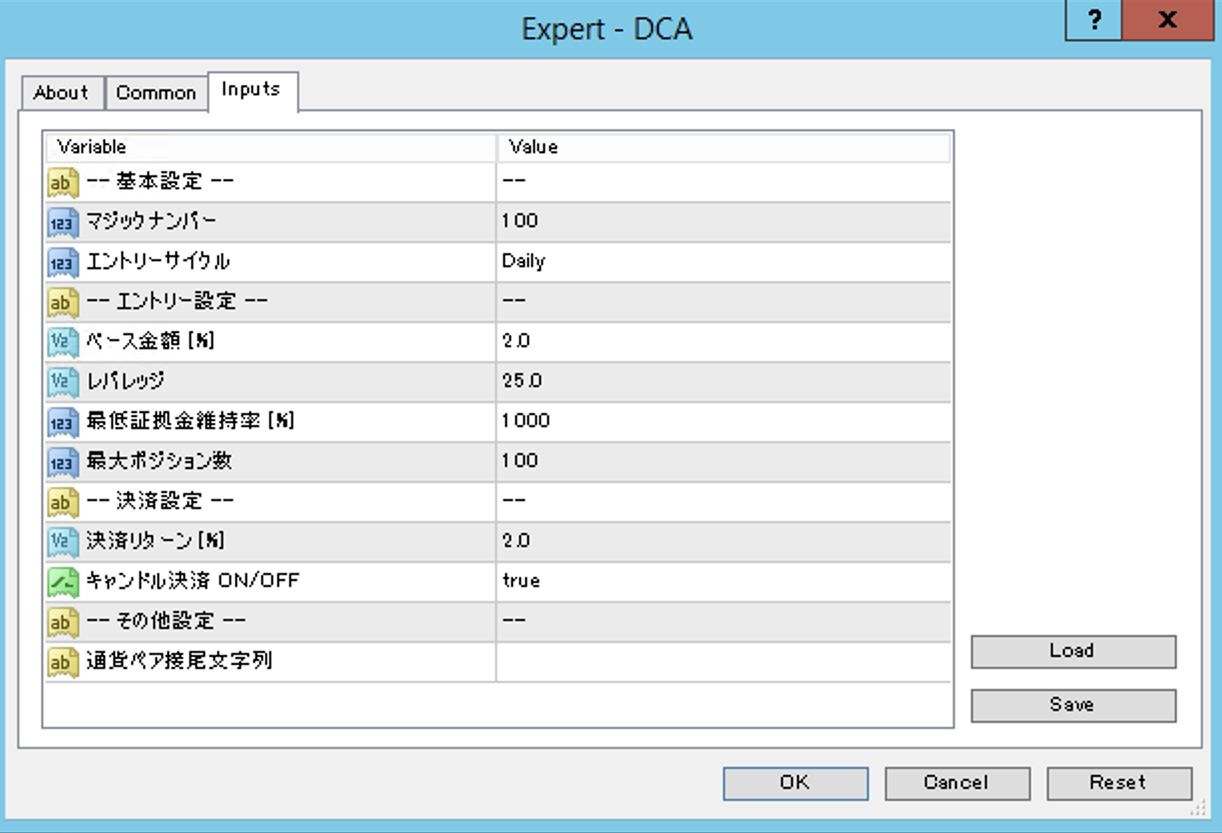This screenshot has height=833, width=1222.
Task: Click the icon beside レバレッジ
Action: 63,382
